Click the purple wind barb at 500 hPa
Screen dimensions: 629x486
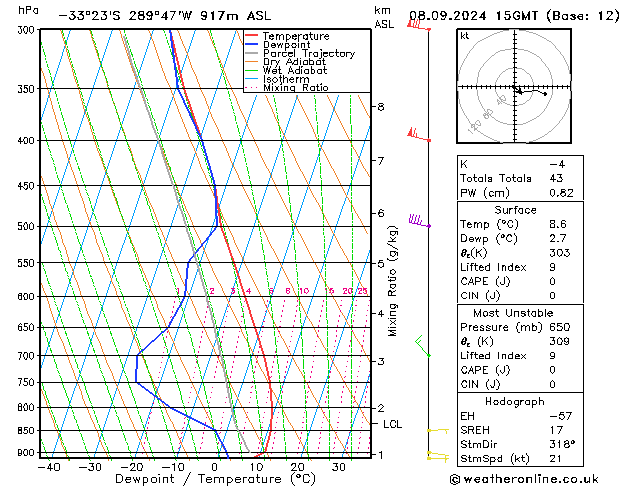pos(420,221)
